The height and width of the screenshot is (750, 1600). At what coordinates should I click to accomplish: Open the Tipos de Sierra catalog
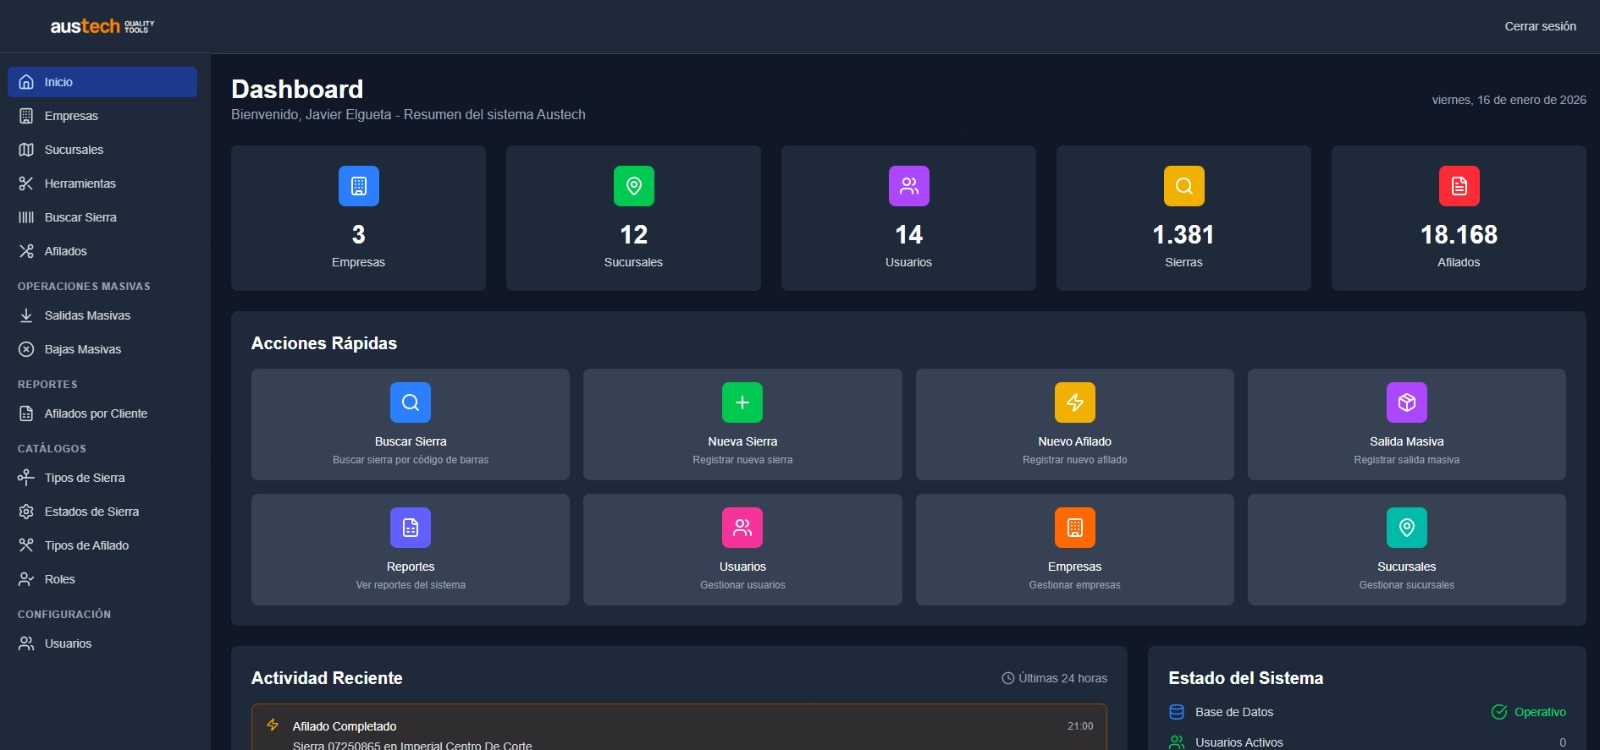102,478
